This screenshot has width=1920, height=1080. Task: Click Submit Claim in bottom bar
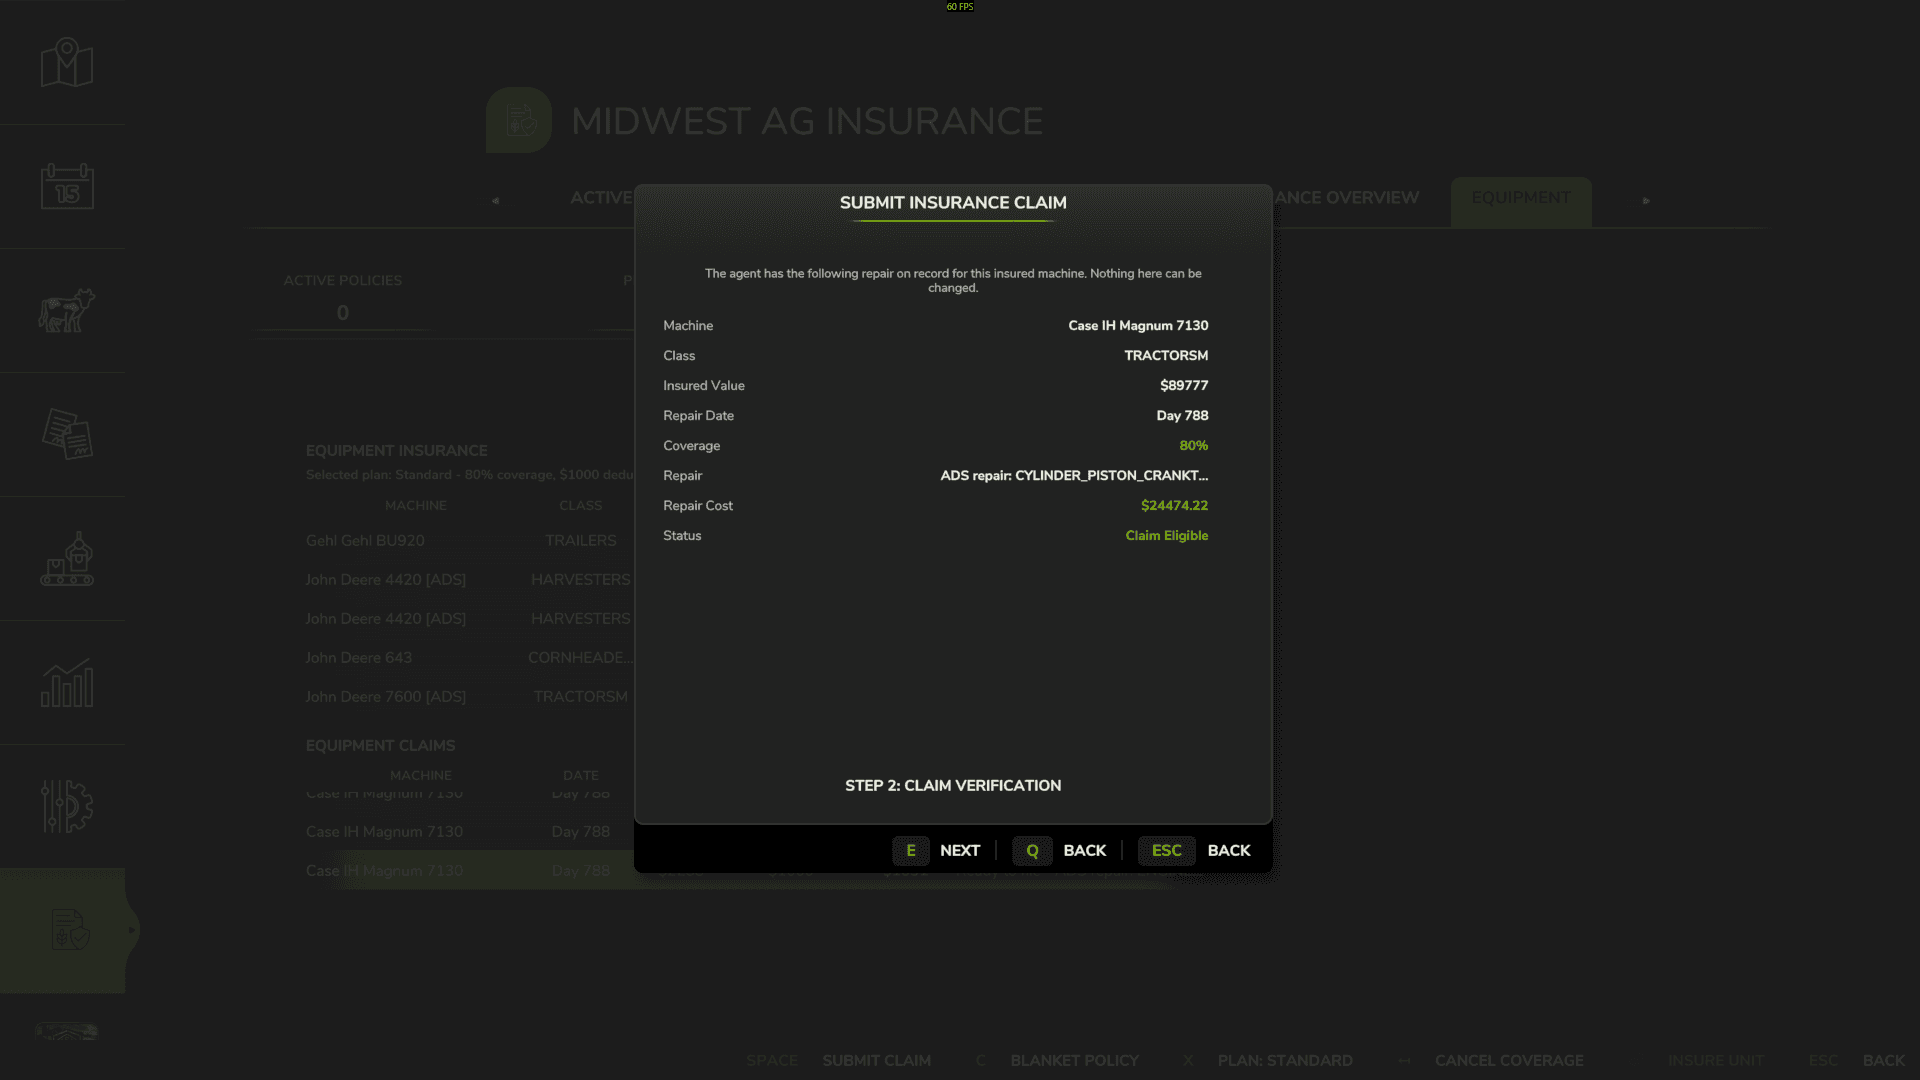(x=876, y=1060)
